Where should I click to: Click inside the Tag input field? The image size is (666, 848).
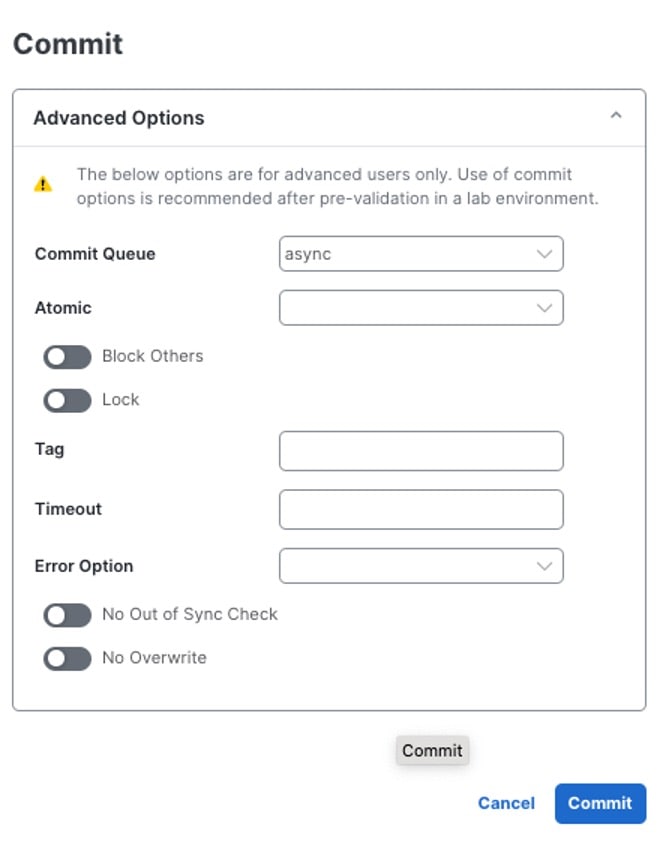click(x=420, y=451)
